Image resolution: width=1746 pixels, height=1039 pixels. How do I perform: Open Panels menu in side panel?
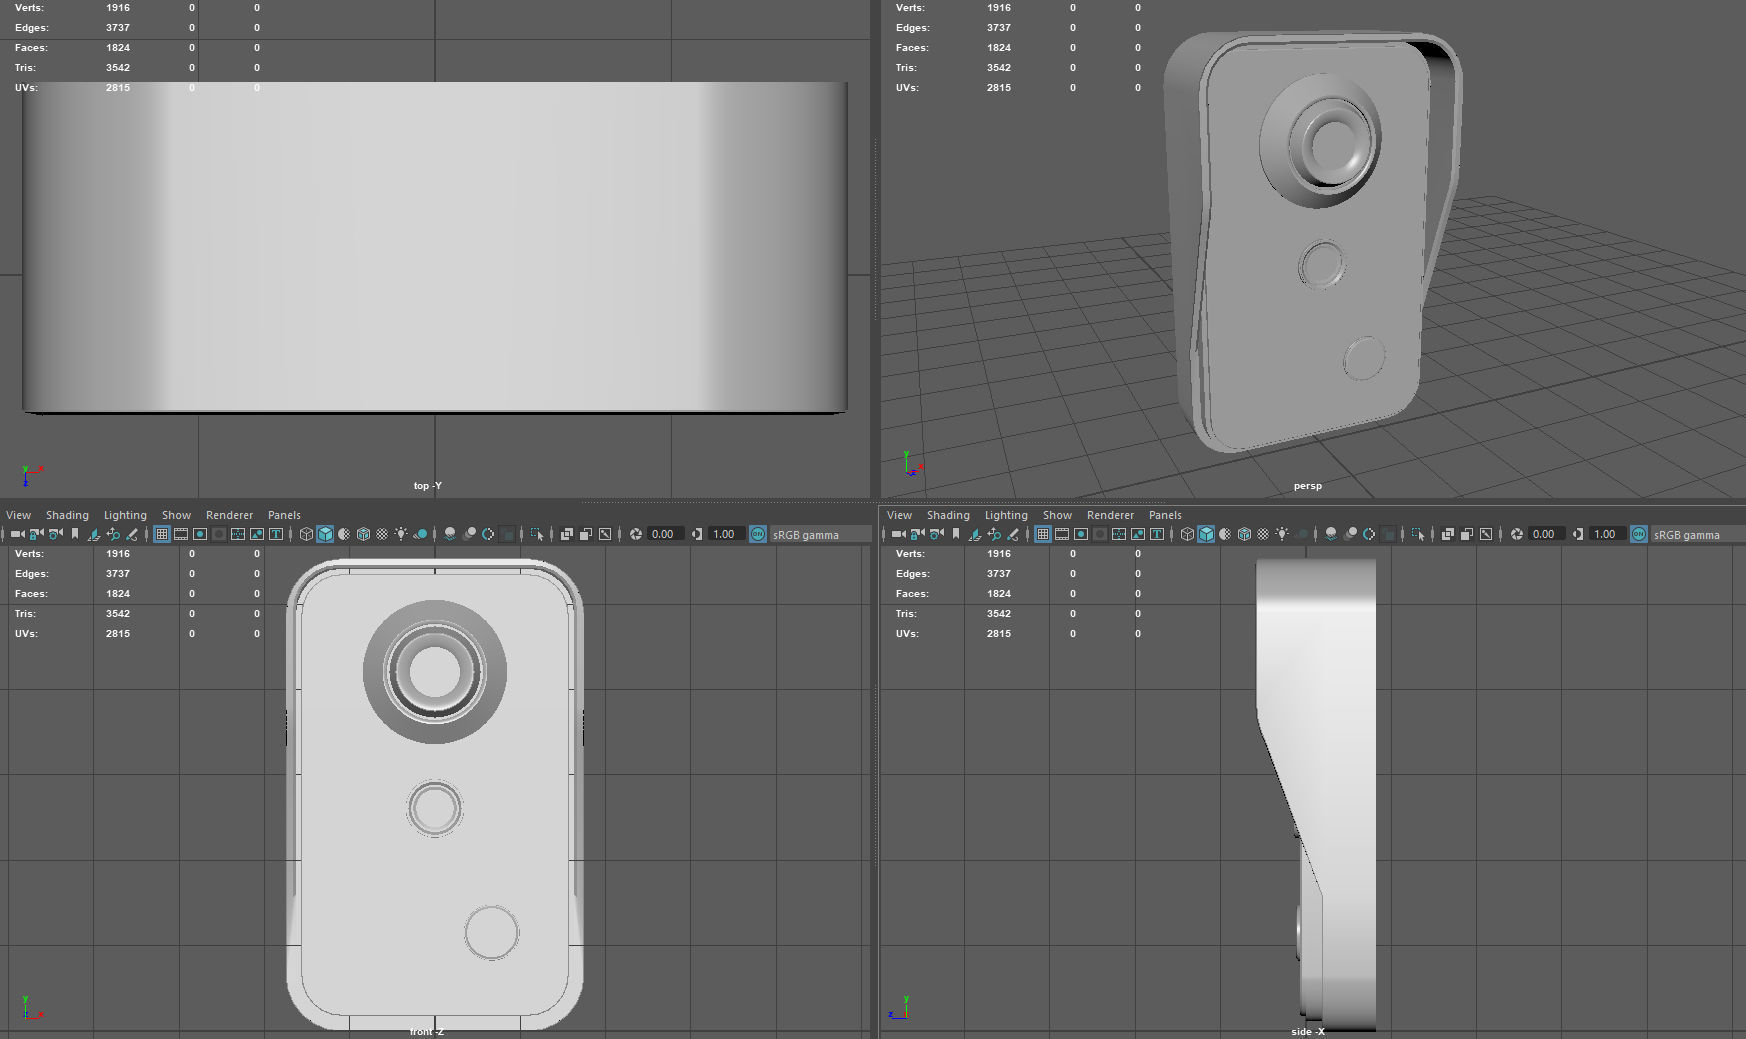coord(1165,515)
